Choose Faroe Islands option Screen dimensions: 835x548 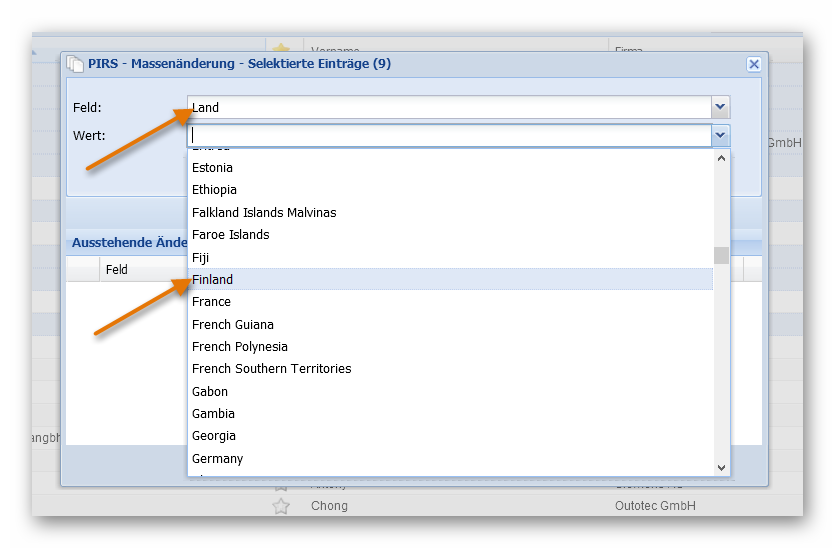click(x=230, y=235)
